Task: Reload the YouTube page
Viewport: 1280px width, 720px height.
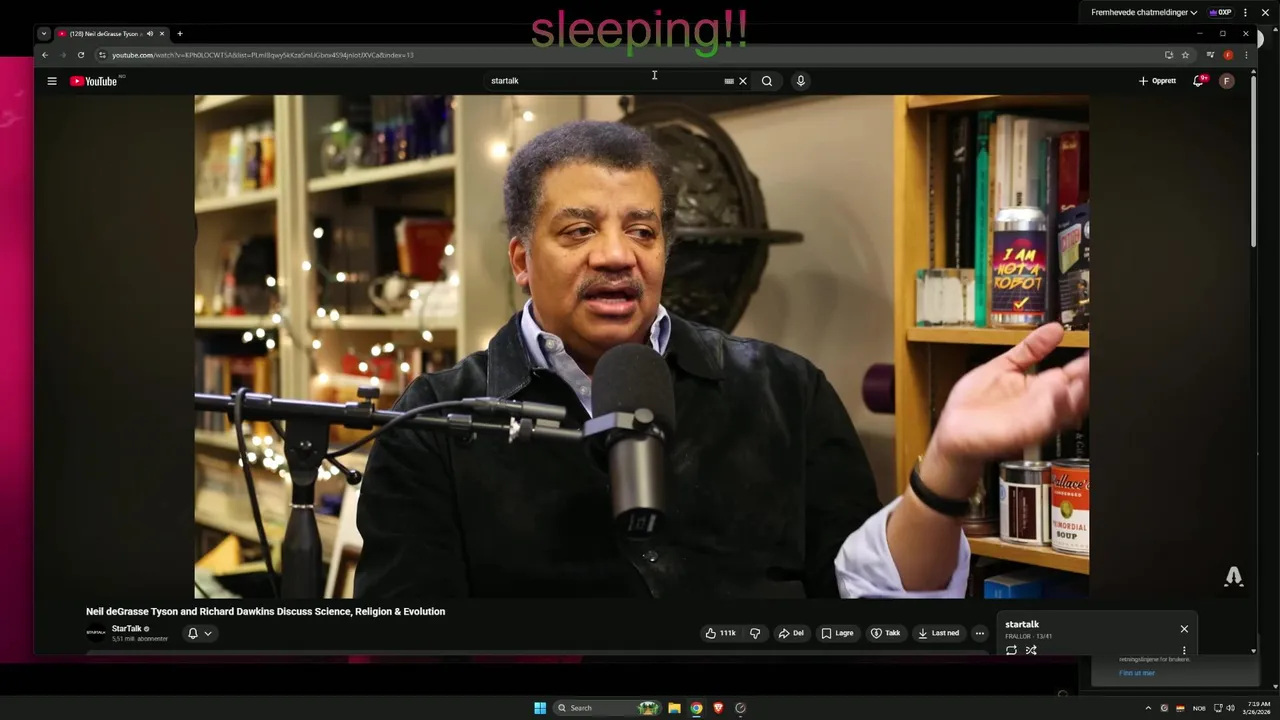Action: coord(81,55)
